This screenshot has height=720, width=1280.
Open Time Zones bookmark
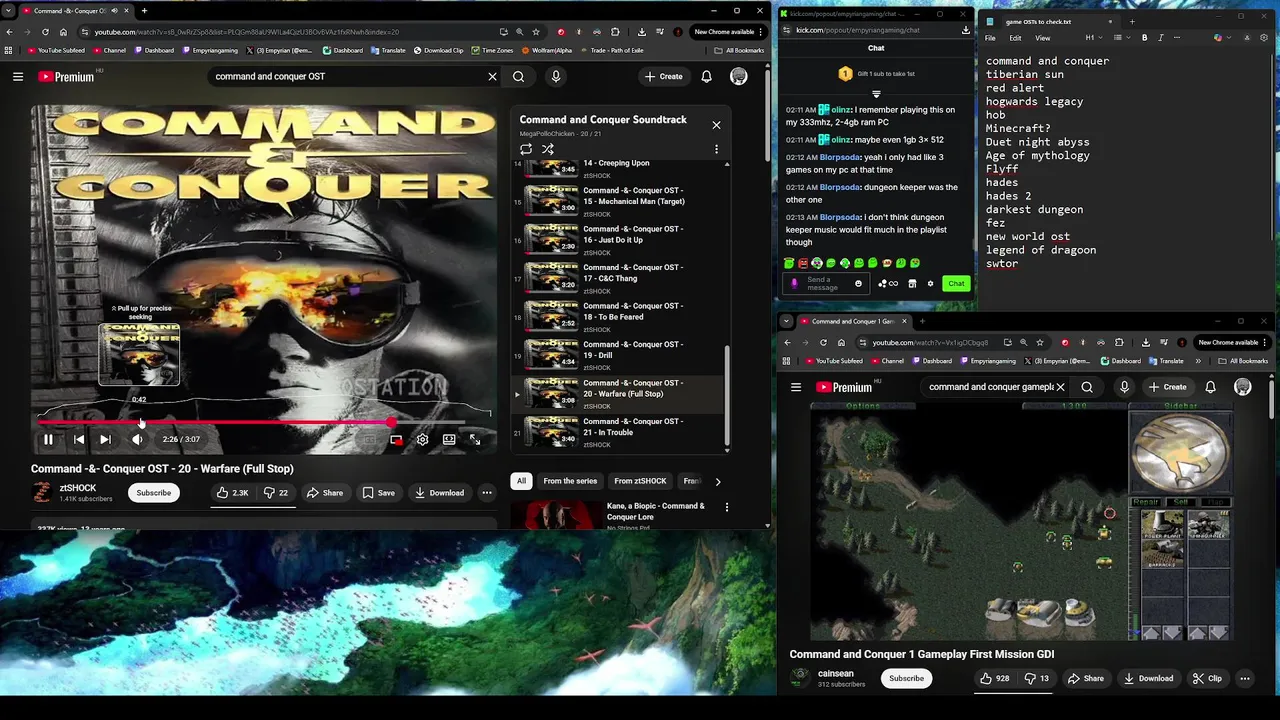pos(492,50)
